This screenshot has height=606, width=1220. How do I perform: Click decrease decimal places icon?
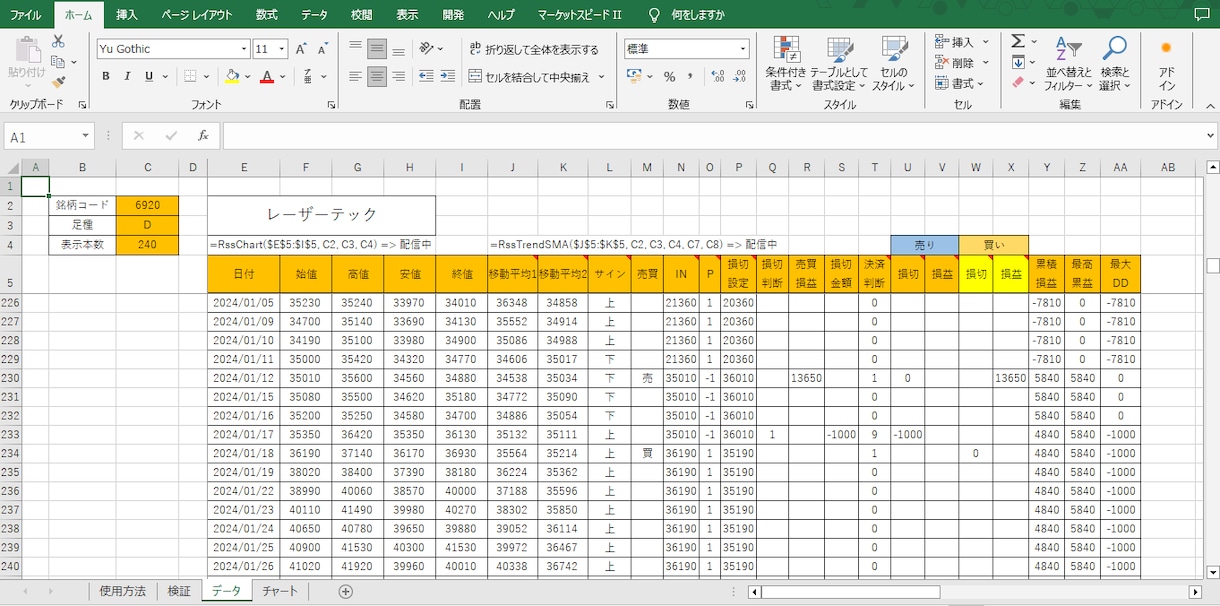[738, 77]
